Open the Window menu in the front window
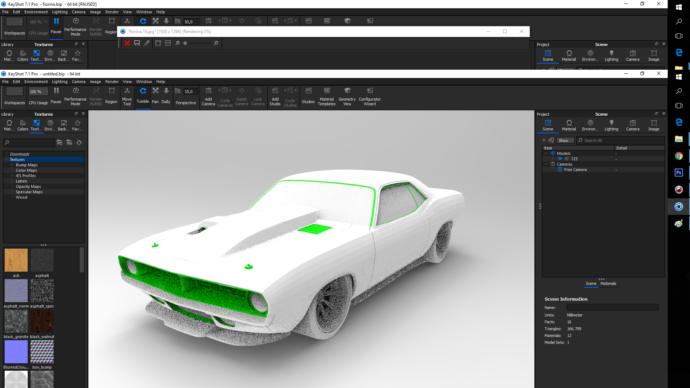Viewport: 690px width, 388px height. [144, 82]
